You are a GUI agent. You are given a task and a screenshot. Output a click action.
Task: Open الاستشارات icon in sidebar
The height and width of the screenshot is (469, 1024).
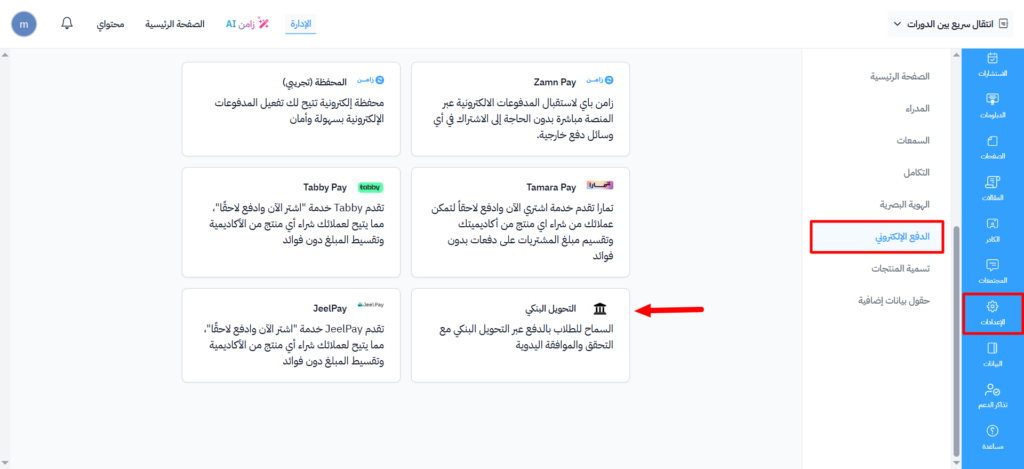(991, 65)
